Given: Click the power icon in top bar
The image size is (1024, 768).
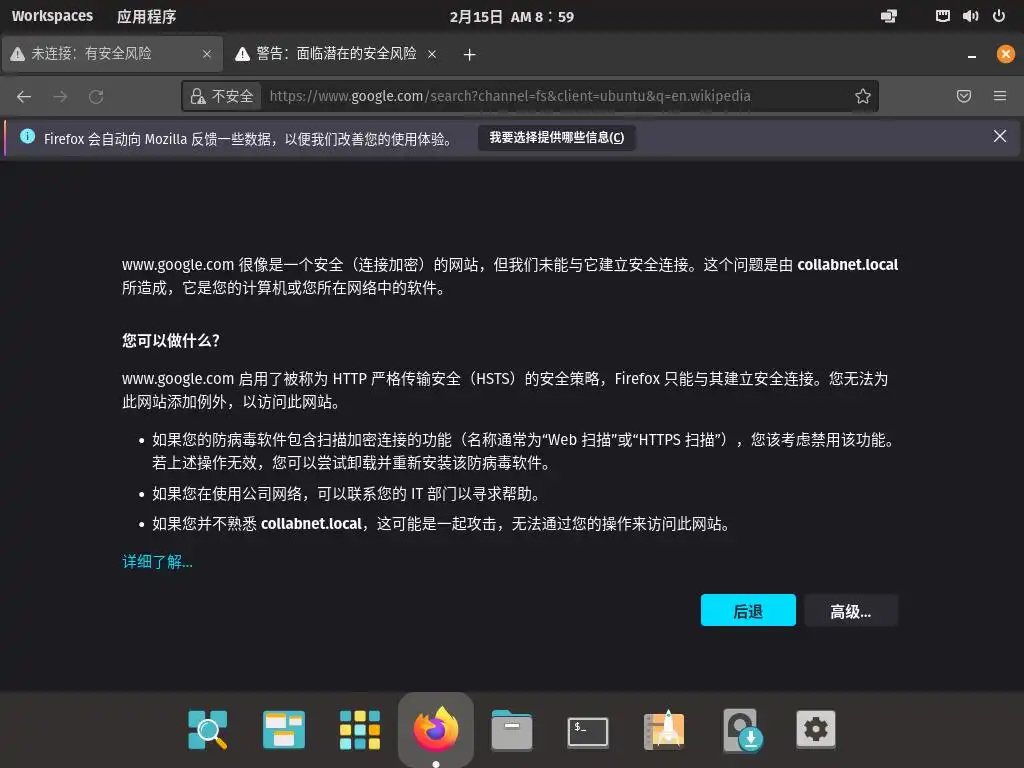Looking at the screenshot, I should click(x=999, y=16).
